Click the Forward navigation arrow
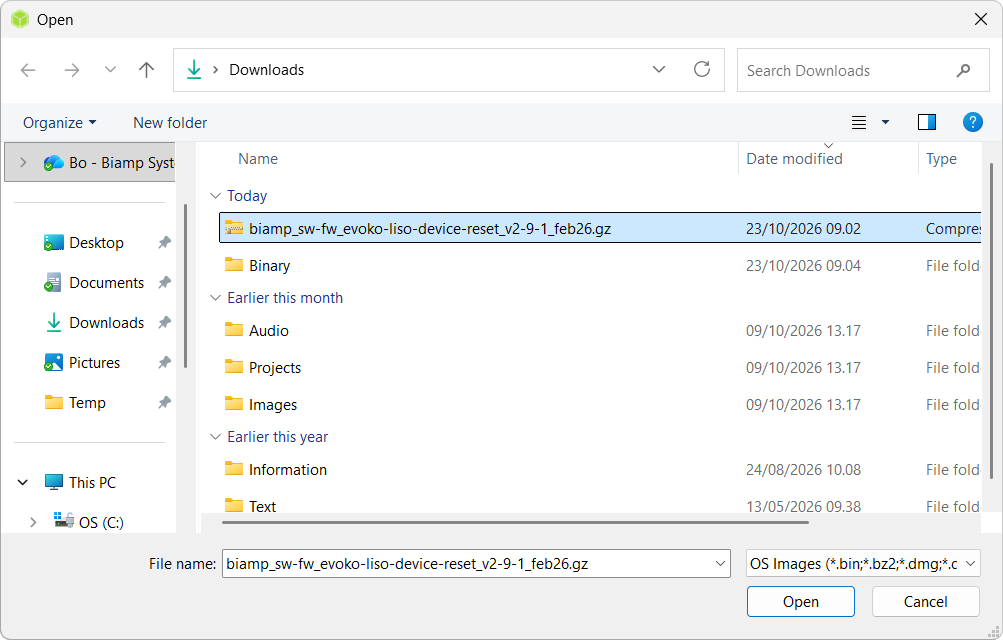The height and width of the screenshot is (640, 1003). pos(72,70)
